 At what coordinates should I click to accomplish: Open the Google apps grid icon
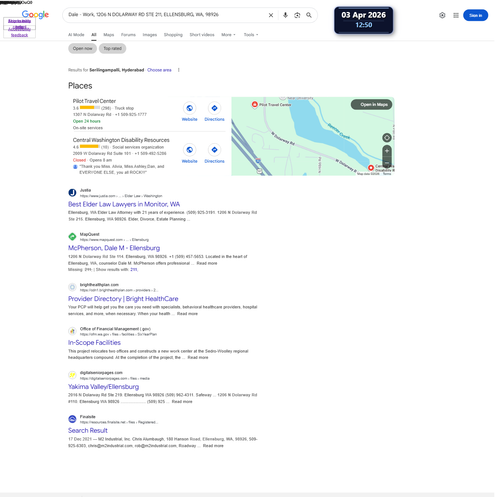(456, 15)
